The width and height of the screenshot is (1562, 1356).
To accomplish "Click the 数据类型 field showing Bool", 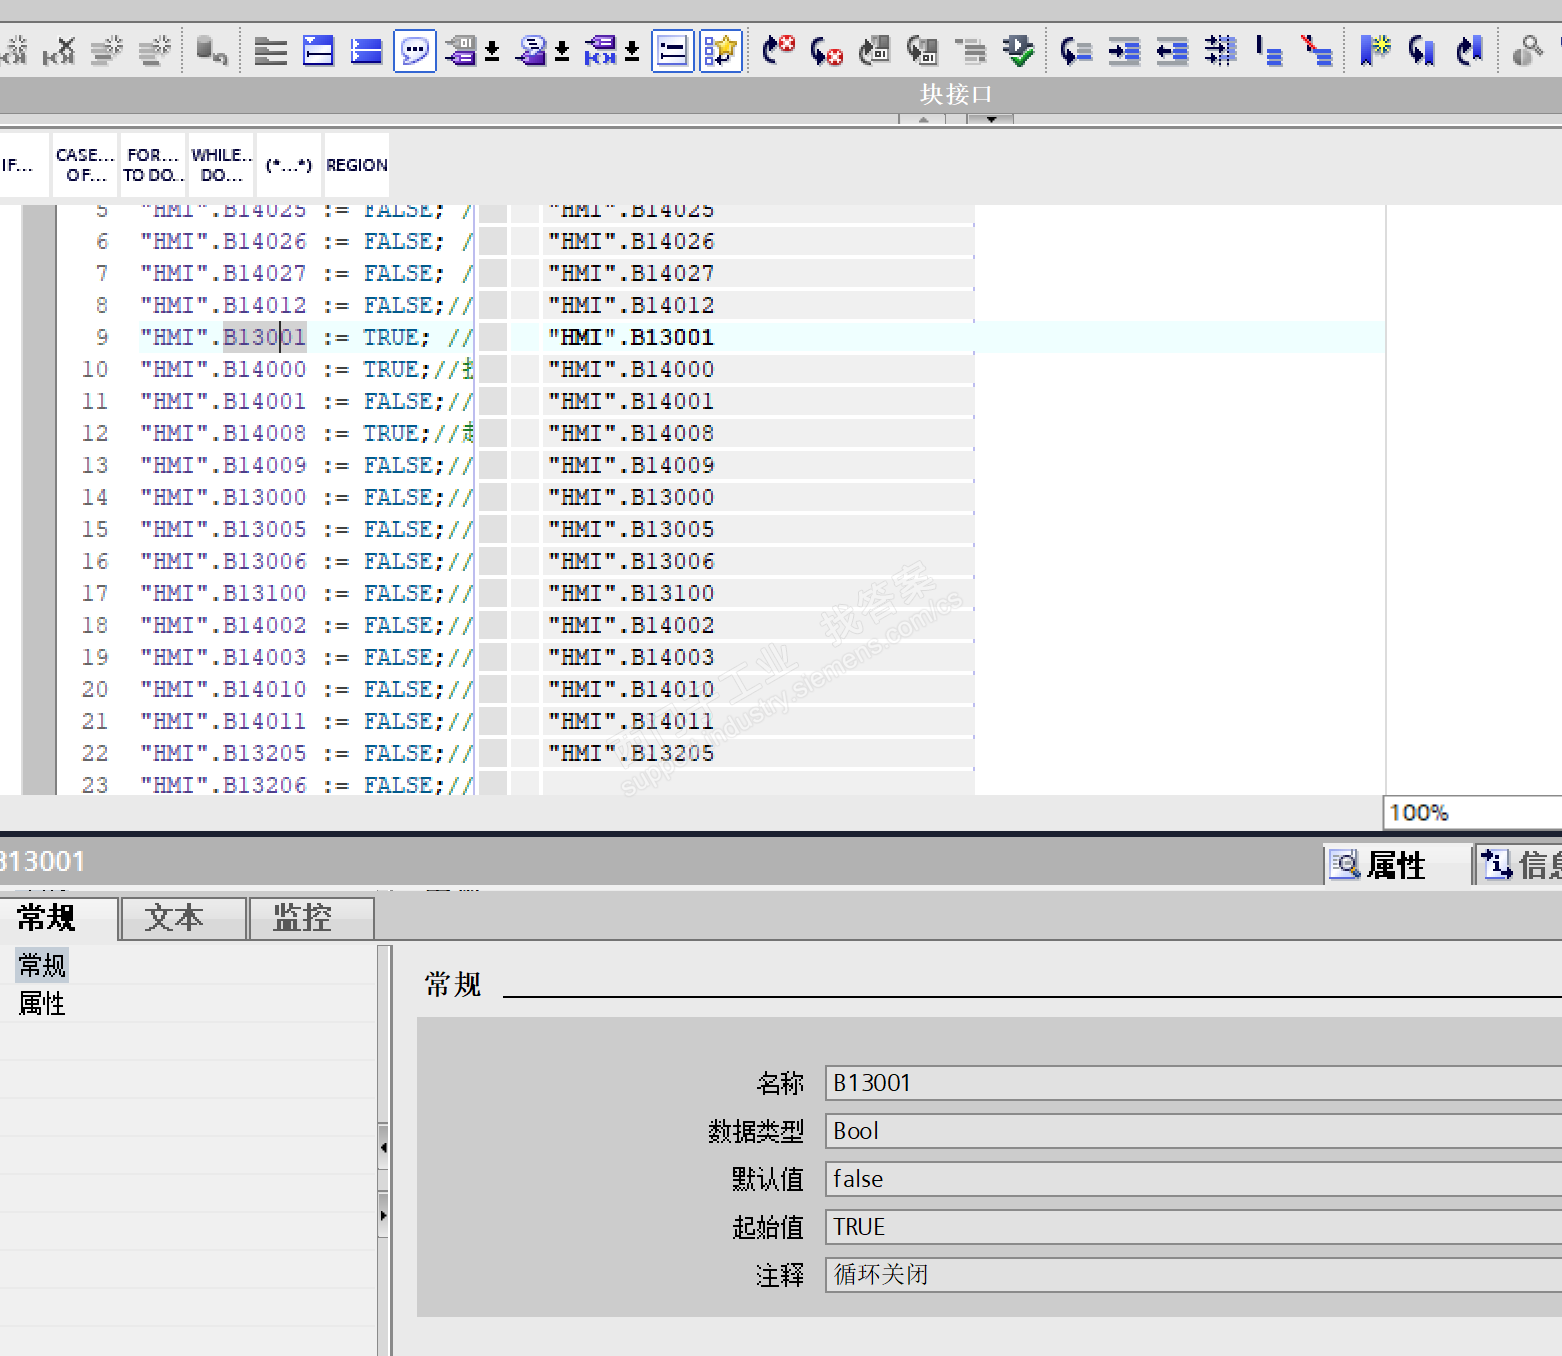I will click(x=1193, y=1131).
